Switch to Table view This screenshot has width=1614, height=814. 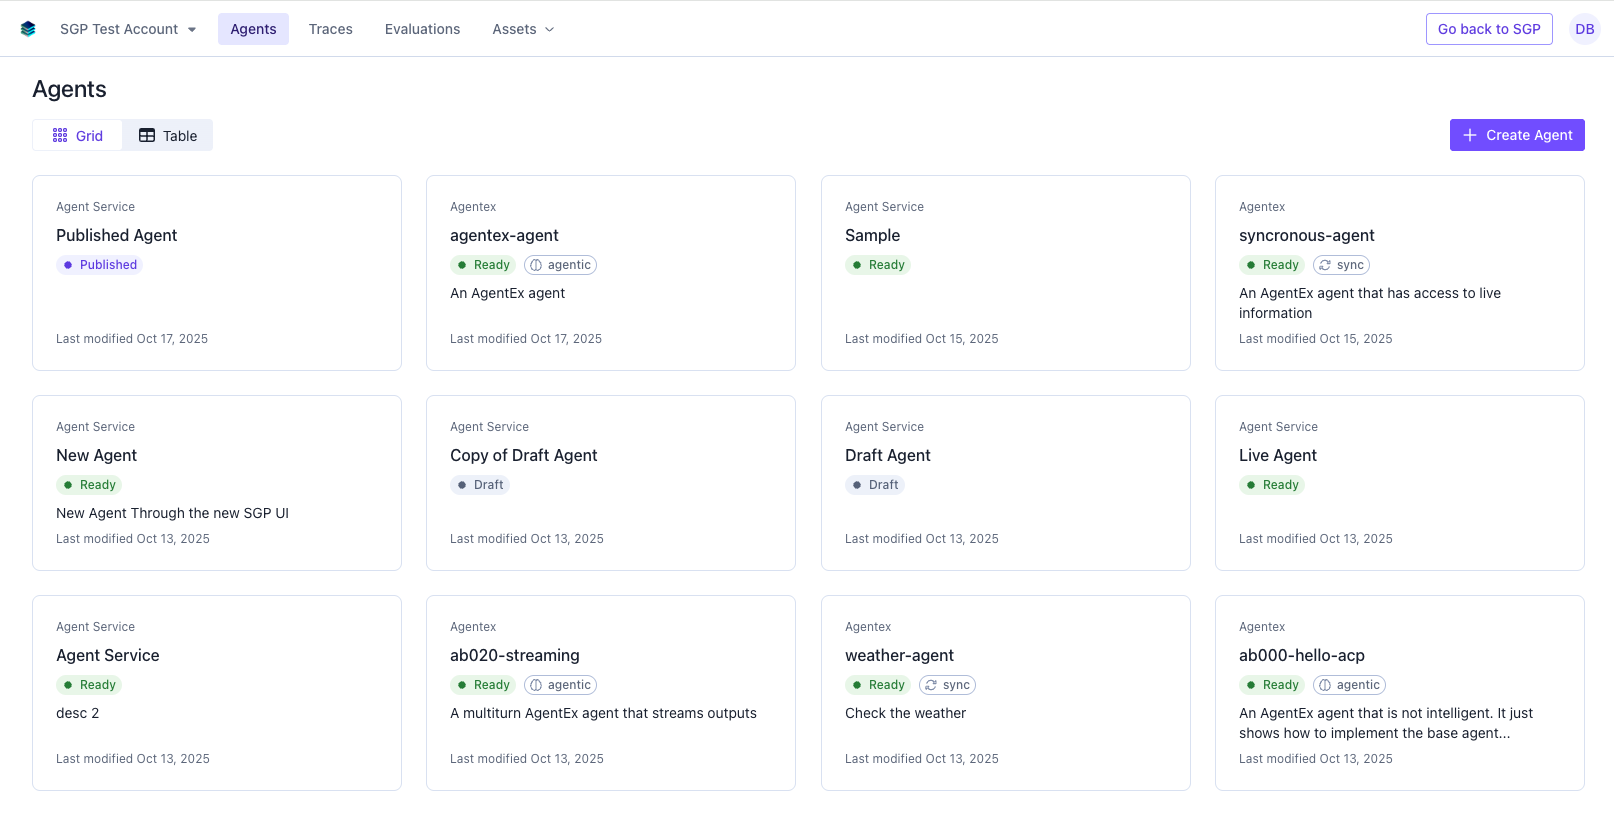[168, 135]
